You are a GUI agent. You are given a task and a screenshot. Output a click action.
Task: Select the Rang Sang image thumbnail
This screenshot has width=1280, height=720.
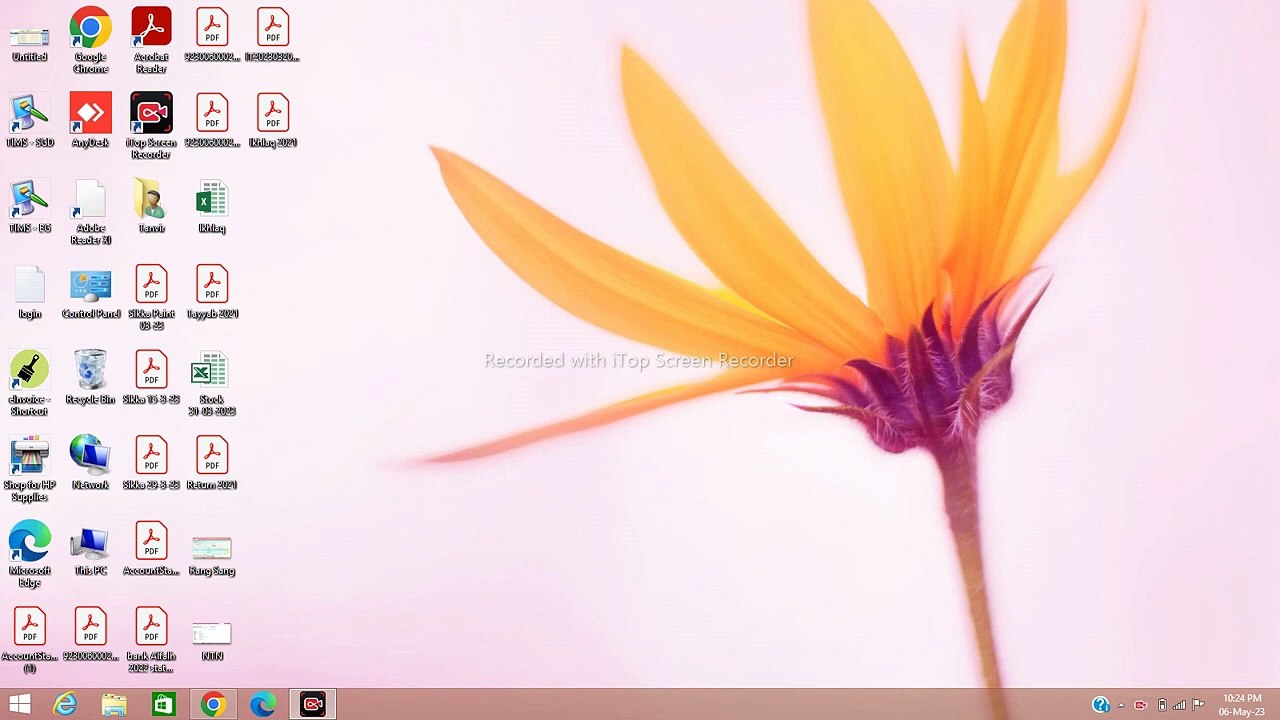211,548
